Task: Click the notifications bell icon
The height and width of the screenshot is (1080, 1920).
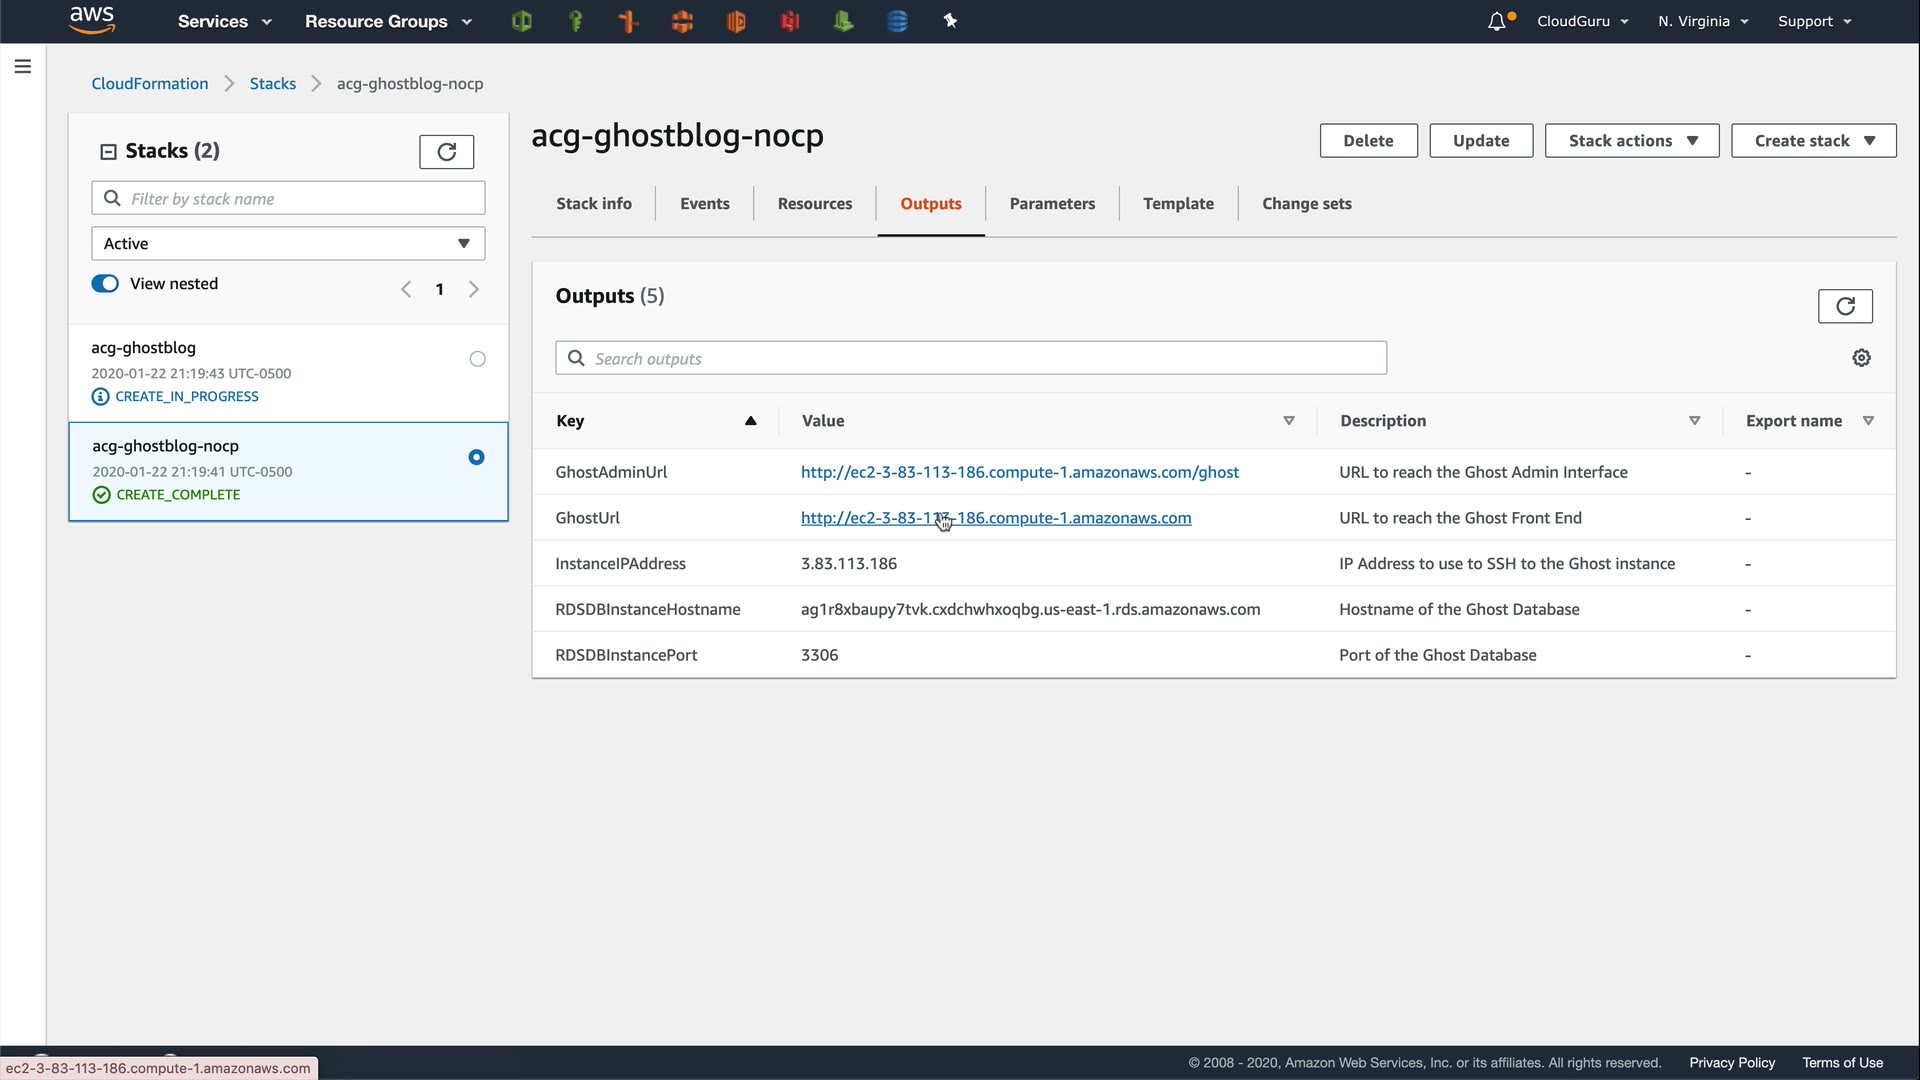Action: pyautogui.click(x=1497, y=21)
